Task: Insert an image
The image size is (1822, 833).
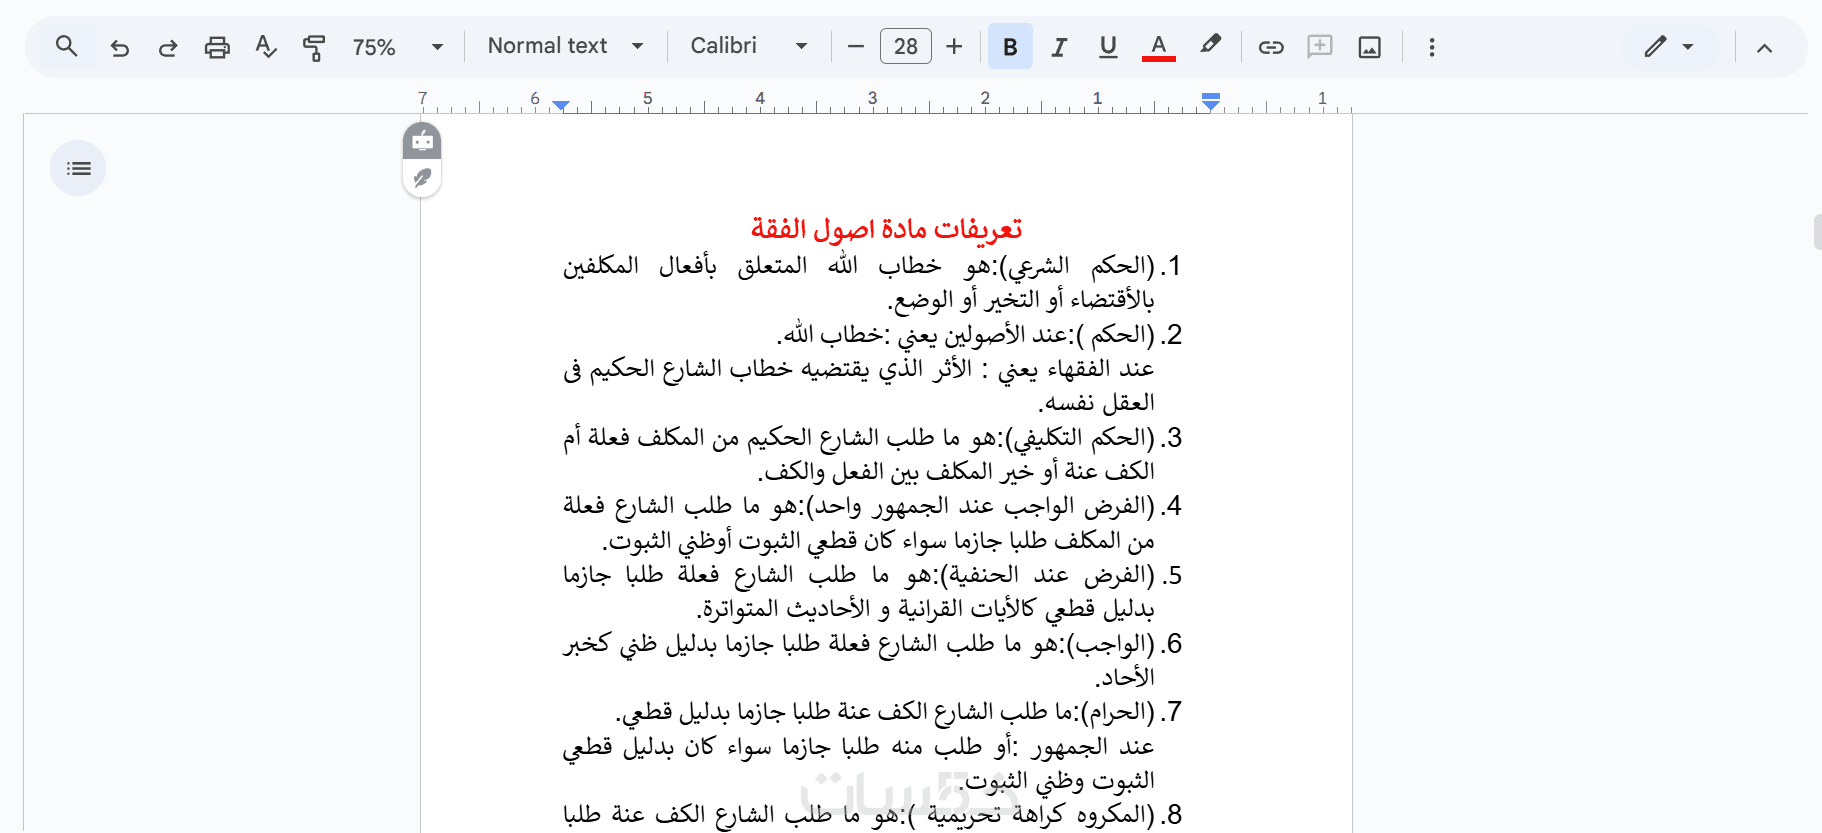Action: click(x=1369, y=47)
